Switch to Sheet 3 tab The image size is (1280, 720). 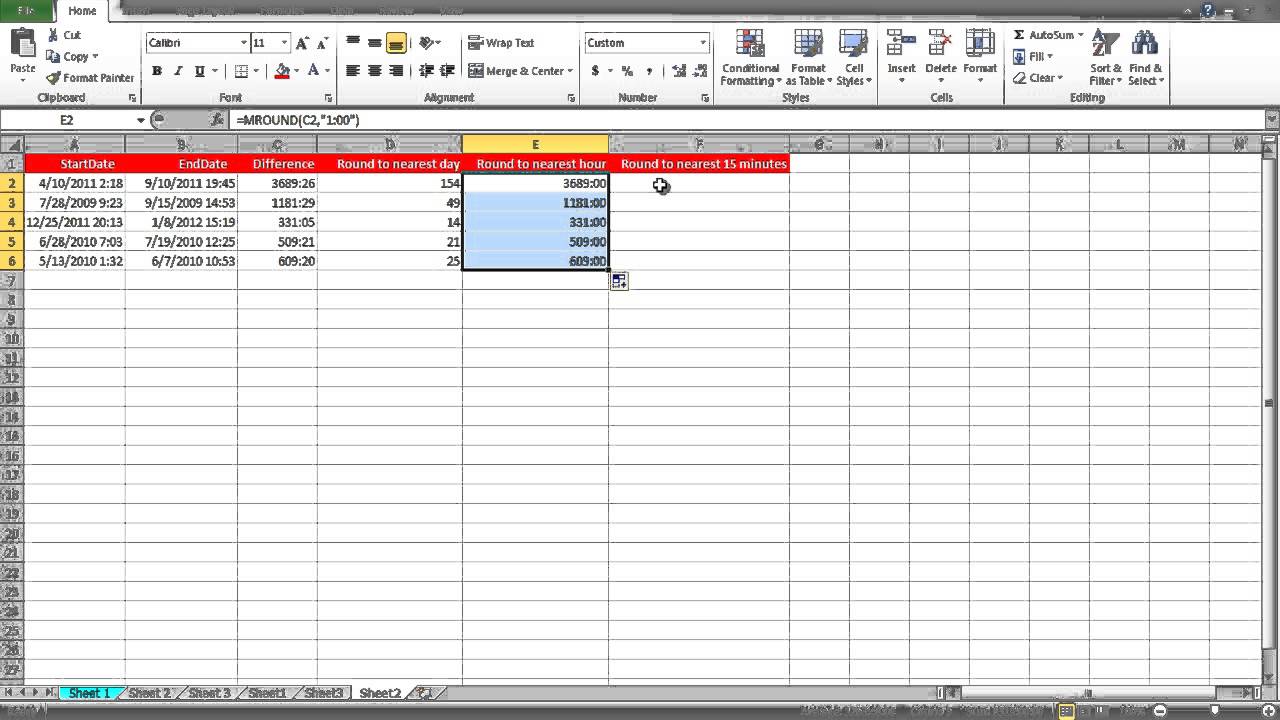209,693
